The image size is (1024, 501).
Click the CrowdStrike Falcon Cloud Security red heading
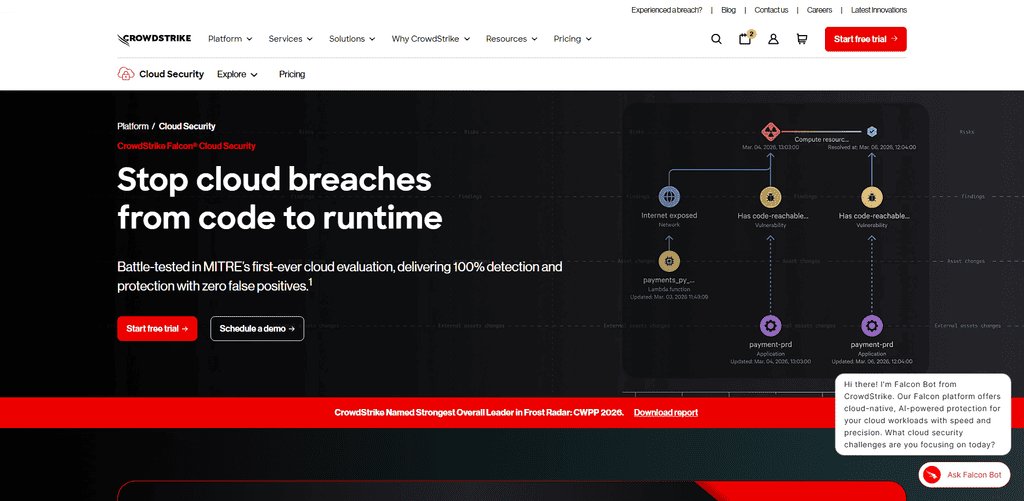186,146
